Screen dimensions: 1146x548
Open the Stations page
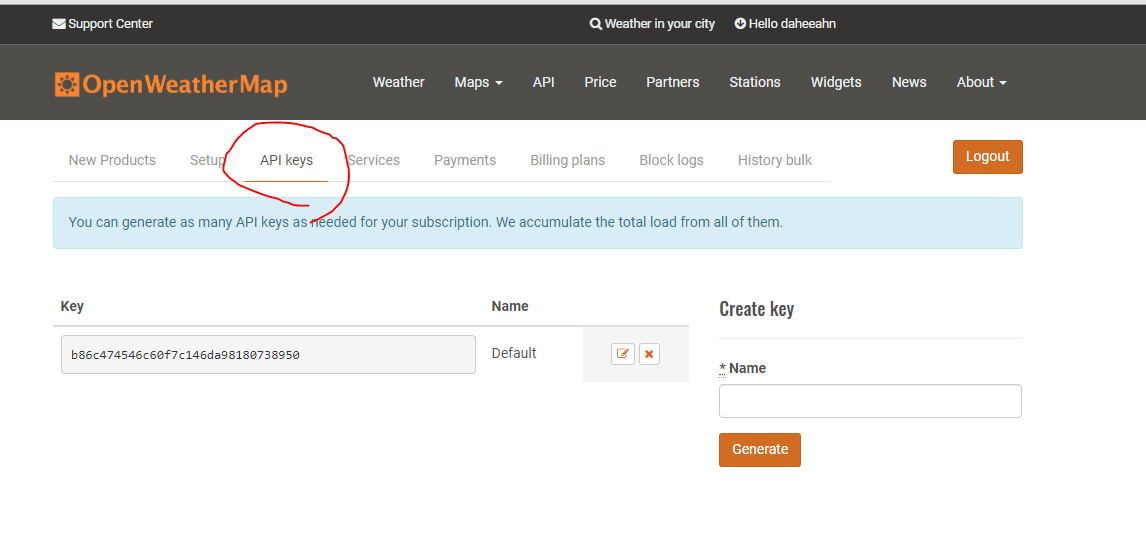point(755,83)
